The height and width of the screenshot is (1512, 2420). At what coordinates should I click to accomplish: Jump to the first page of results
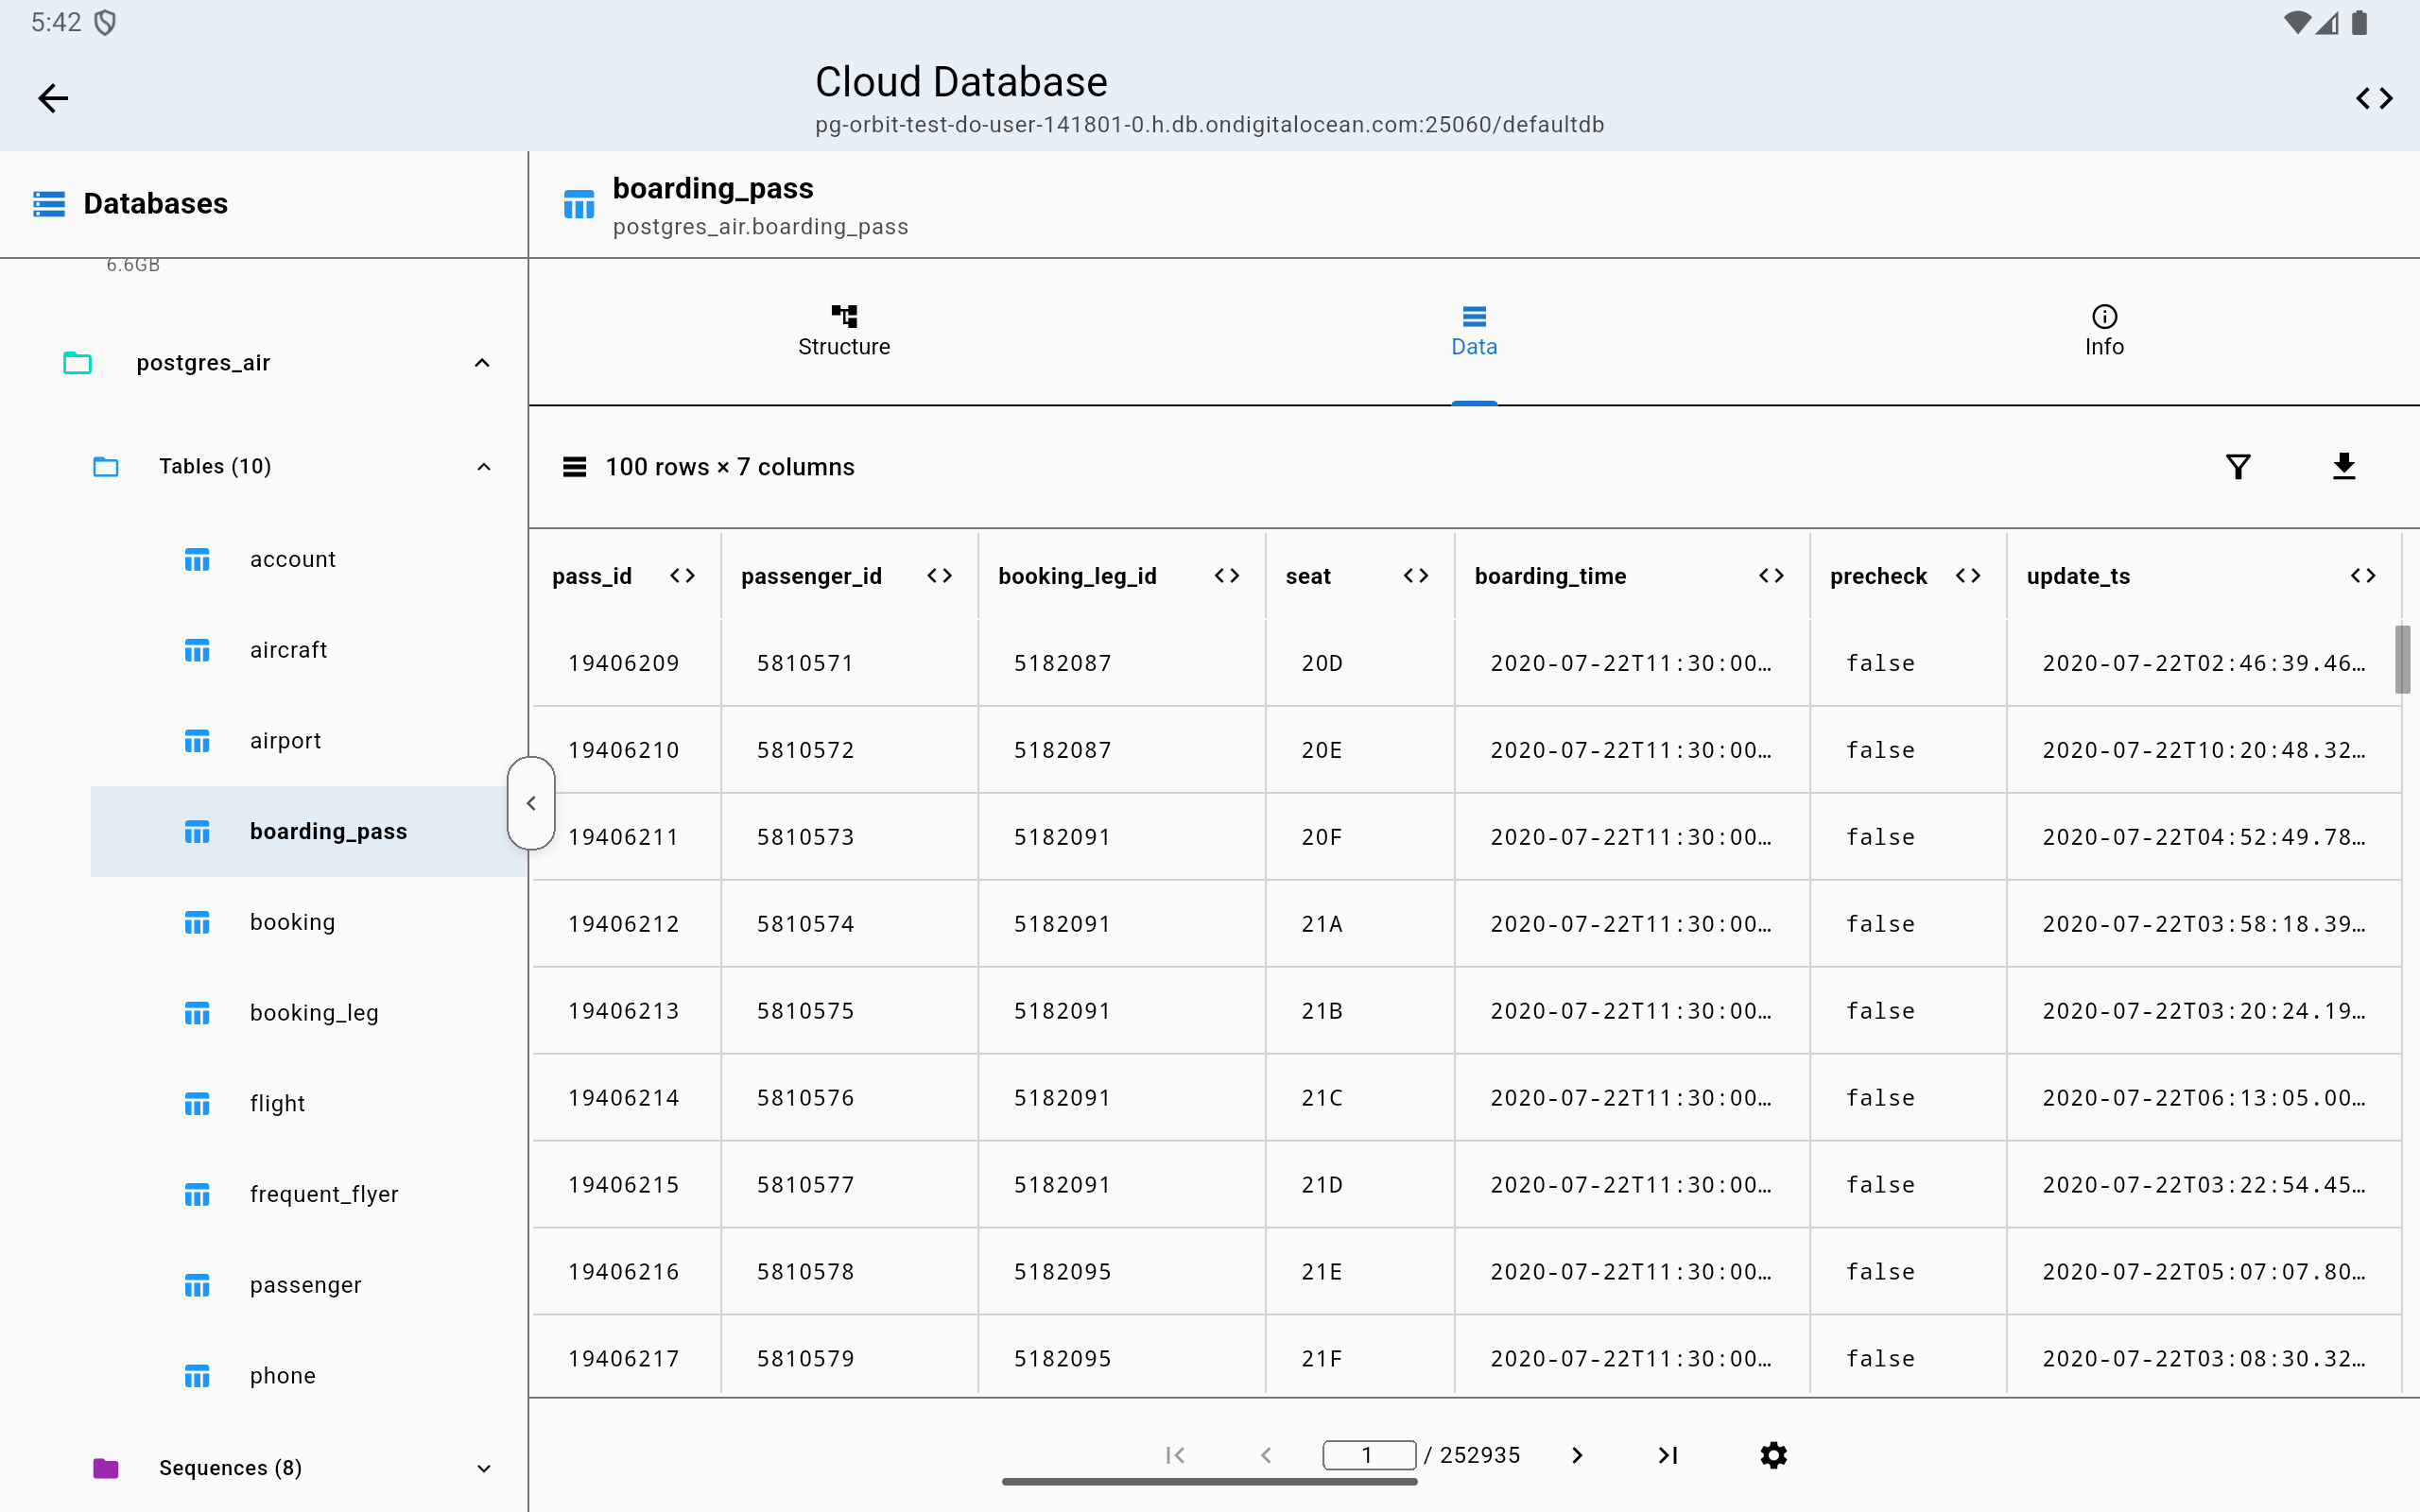tap(1175, 1455)
